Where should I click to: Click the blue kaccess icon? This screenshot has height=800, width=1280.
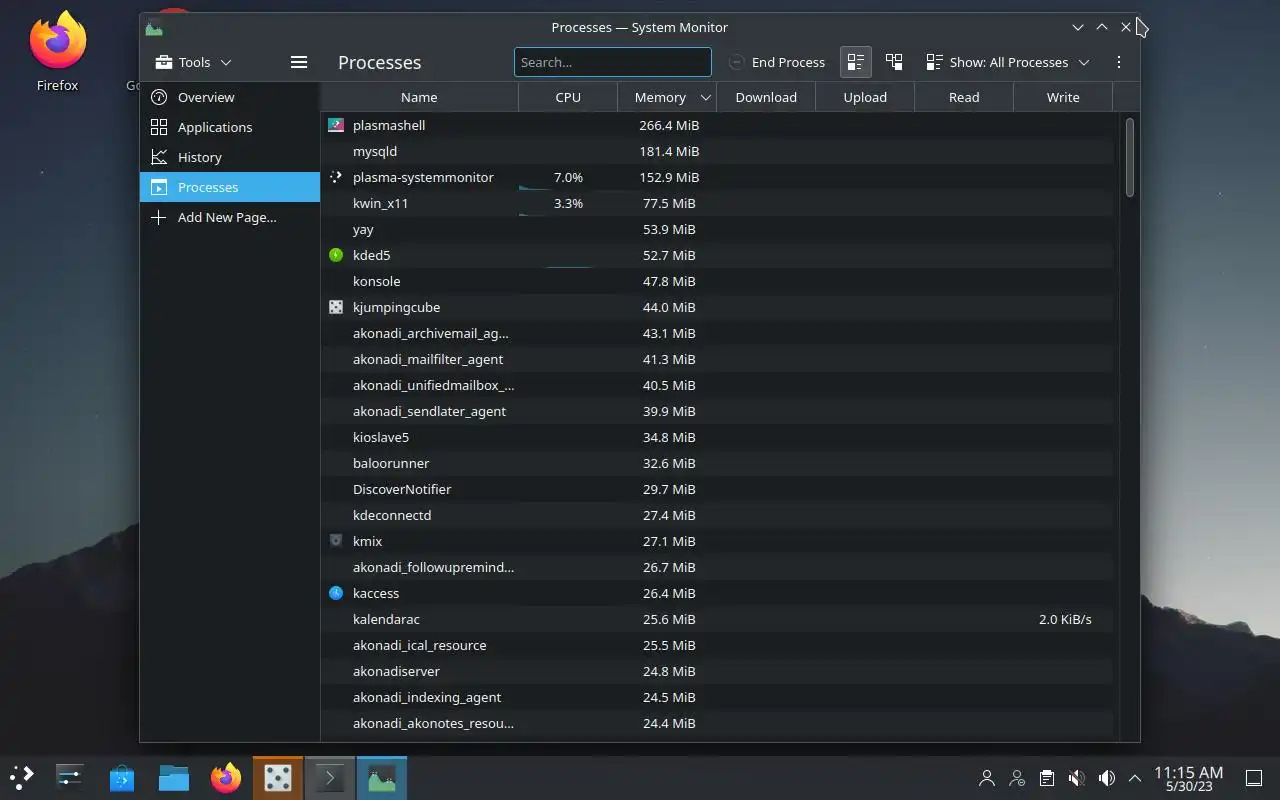click(x=336, y=593)
